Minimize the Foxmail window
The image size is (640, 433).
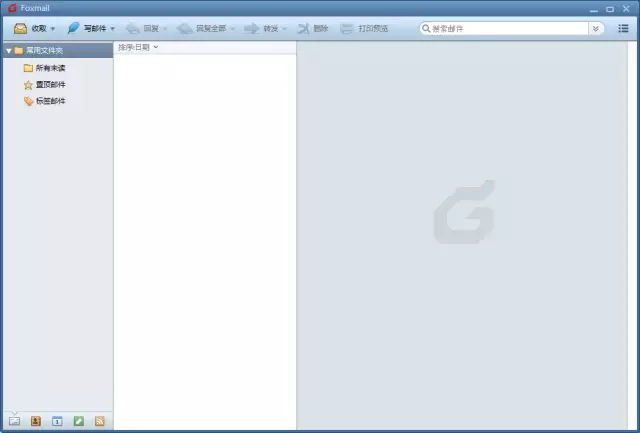point(594,9)
